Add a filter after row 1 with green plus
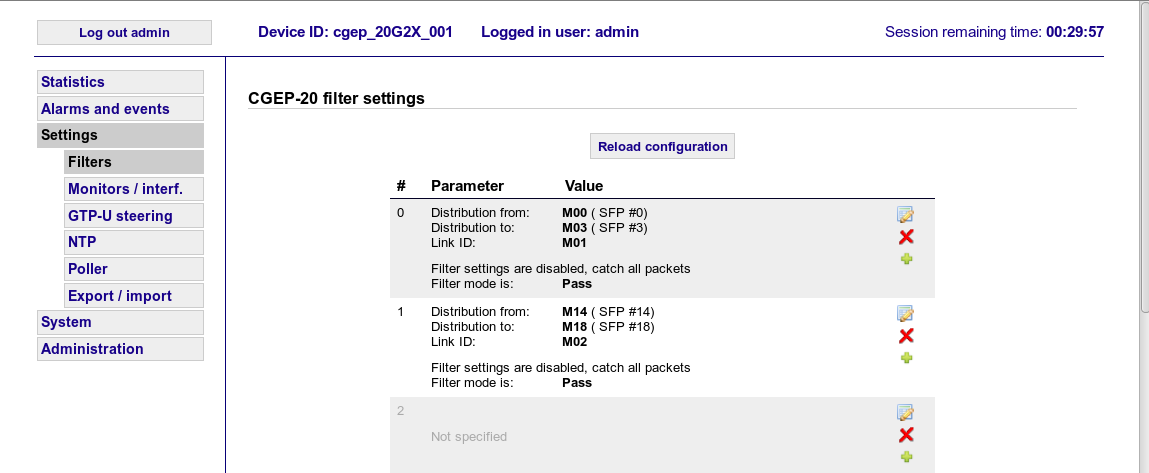 pyautogui.click(x=906, y=358)
